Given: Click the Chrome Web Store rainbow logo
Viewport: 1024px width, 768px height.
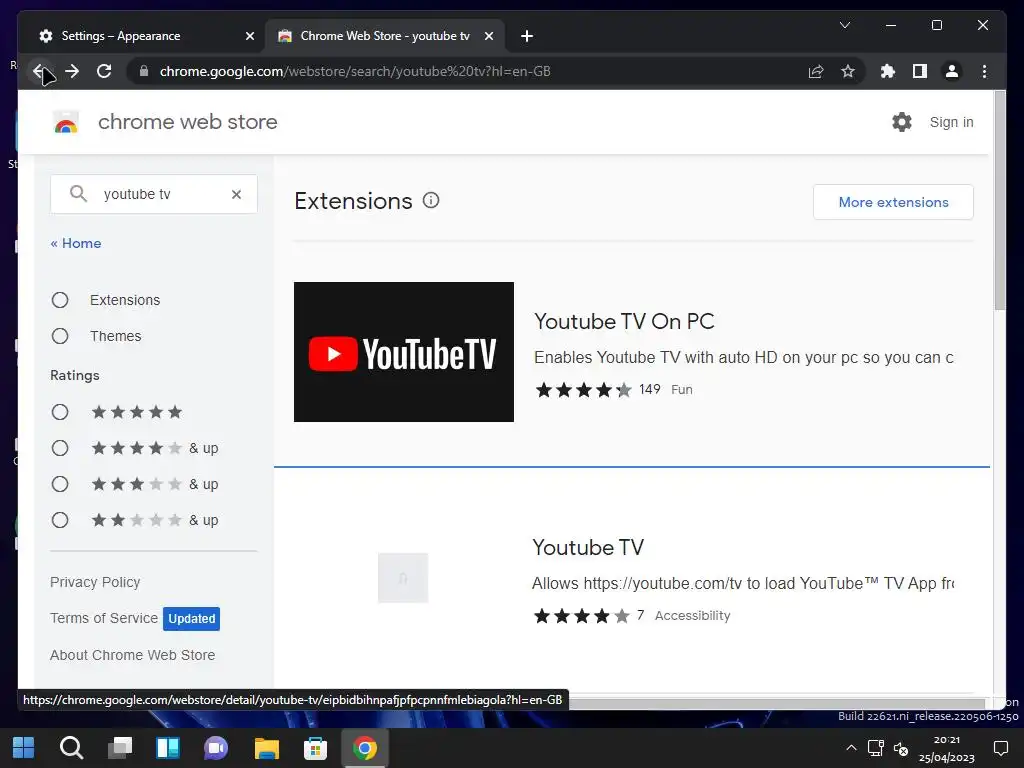Looking at the screenshot, I should (x=66, y=122).
